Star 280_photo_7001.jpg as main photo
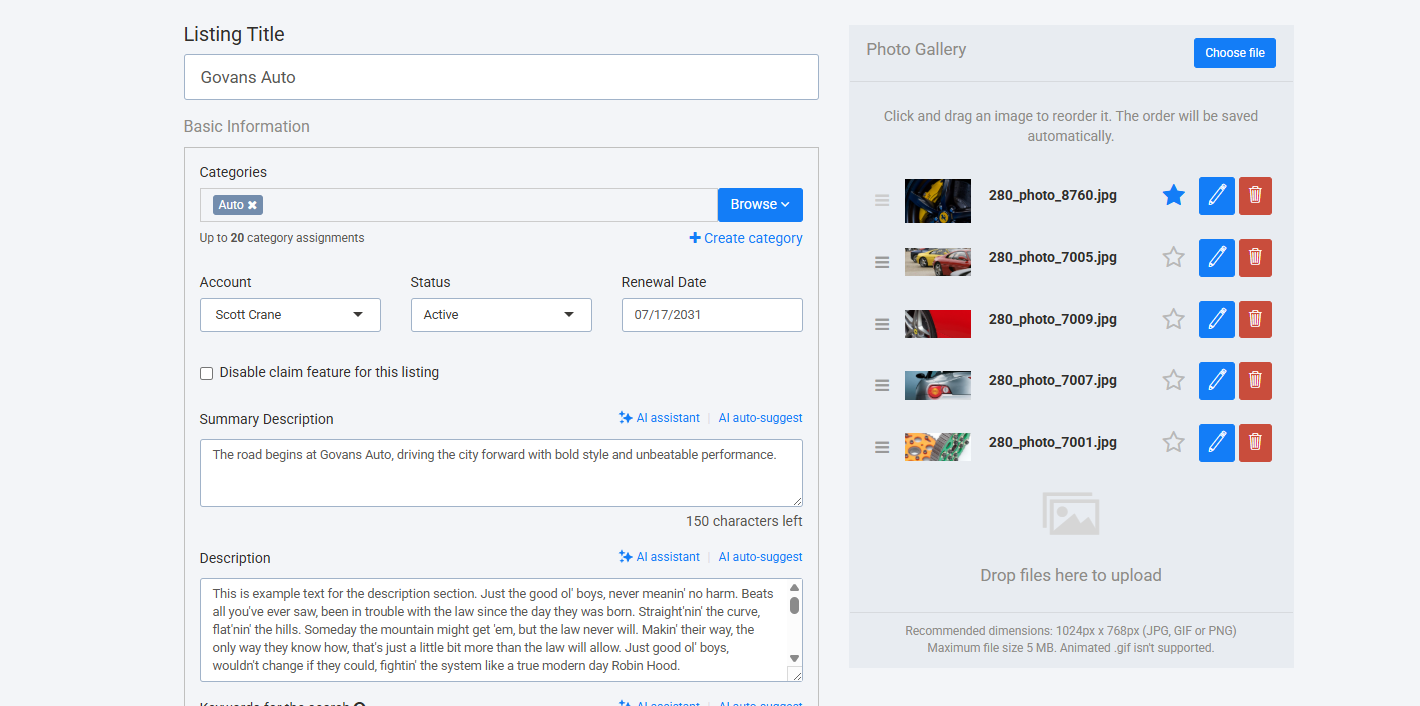 click(1174, 443)
